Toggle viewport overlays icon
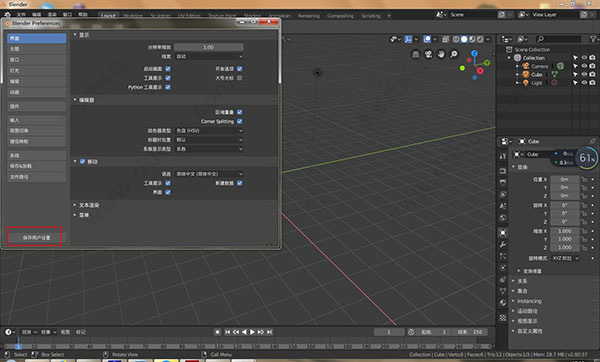Viewport: 600px width, 362px height. tap(427, 39)
